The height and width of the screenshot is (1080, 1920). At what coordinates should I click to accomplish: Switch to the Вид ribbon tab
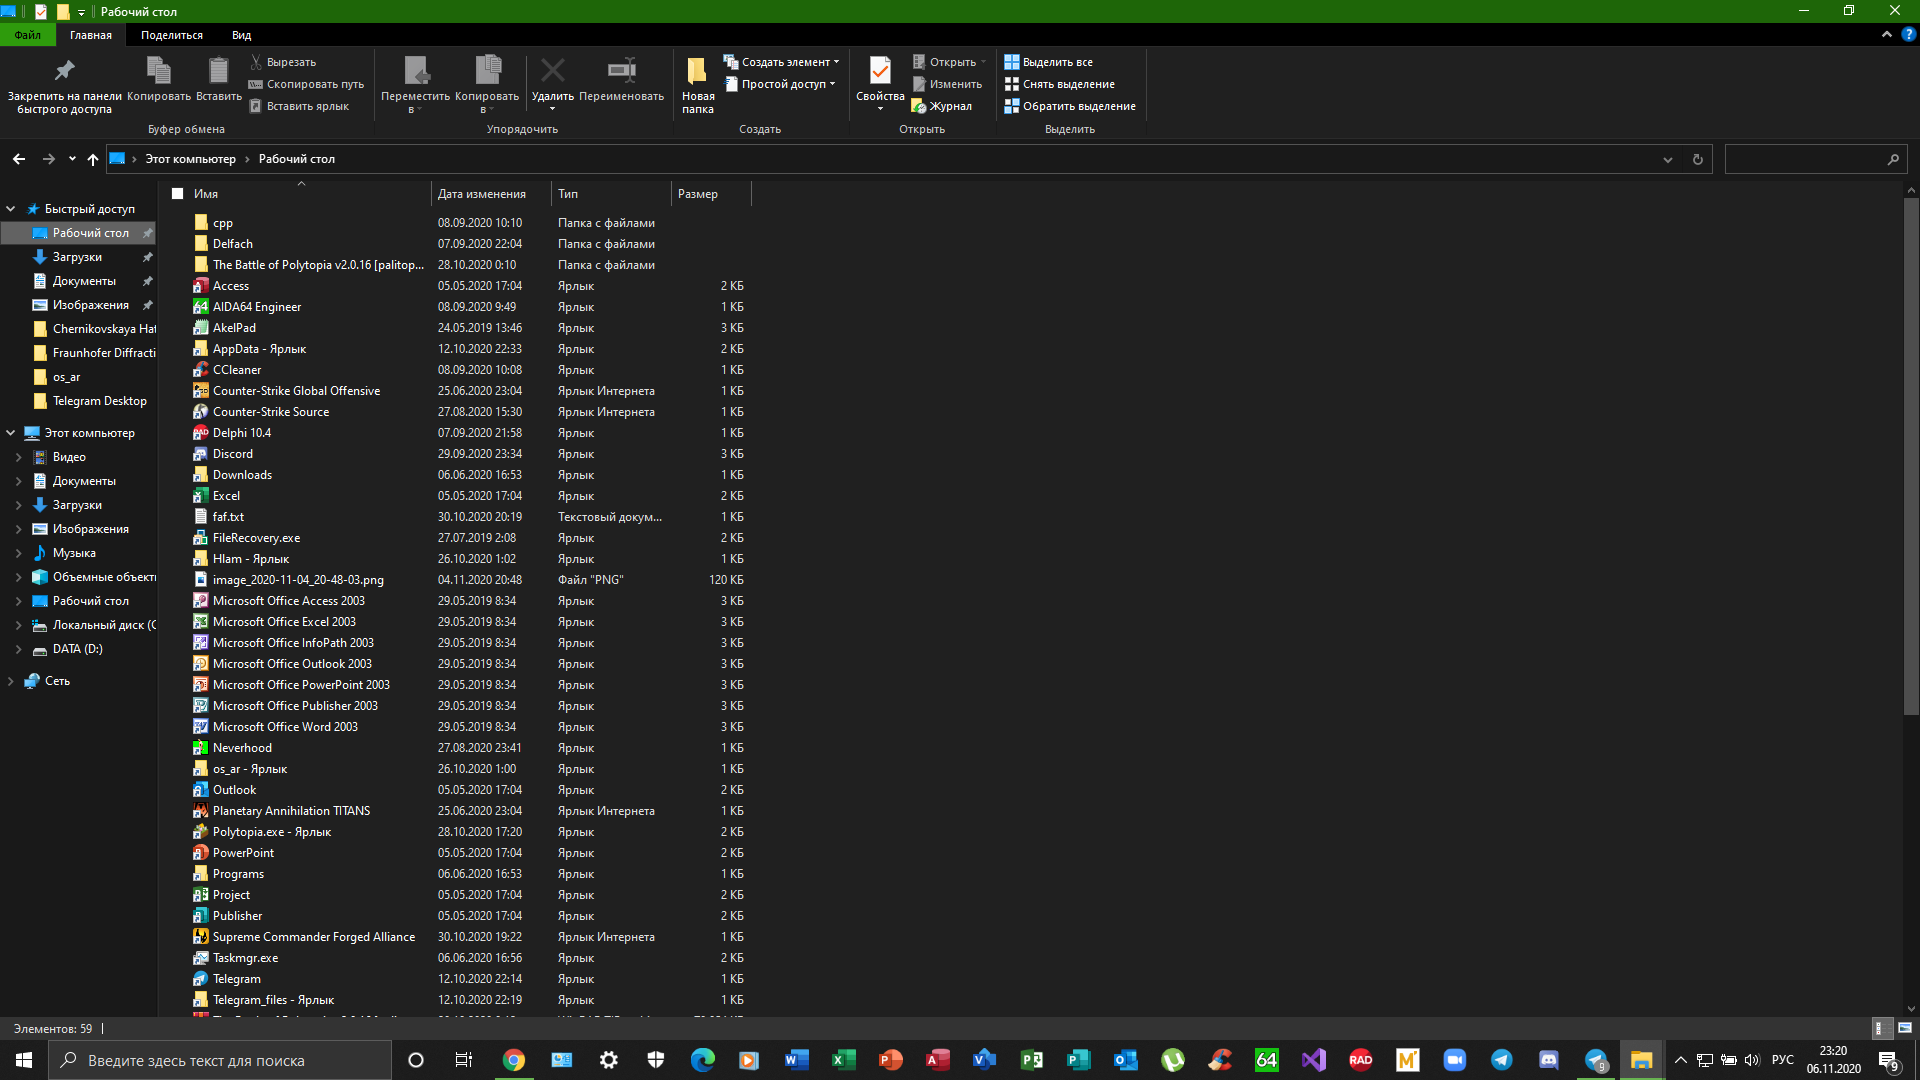[242, 35]
